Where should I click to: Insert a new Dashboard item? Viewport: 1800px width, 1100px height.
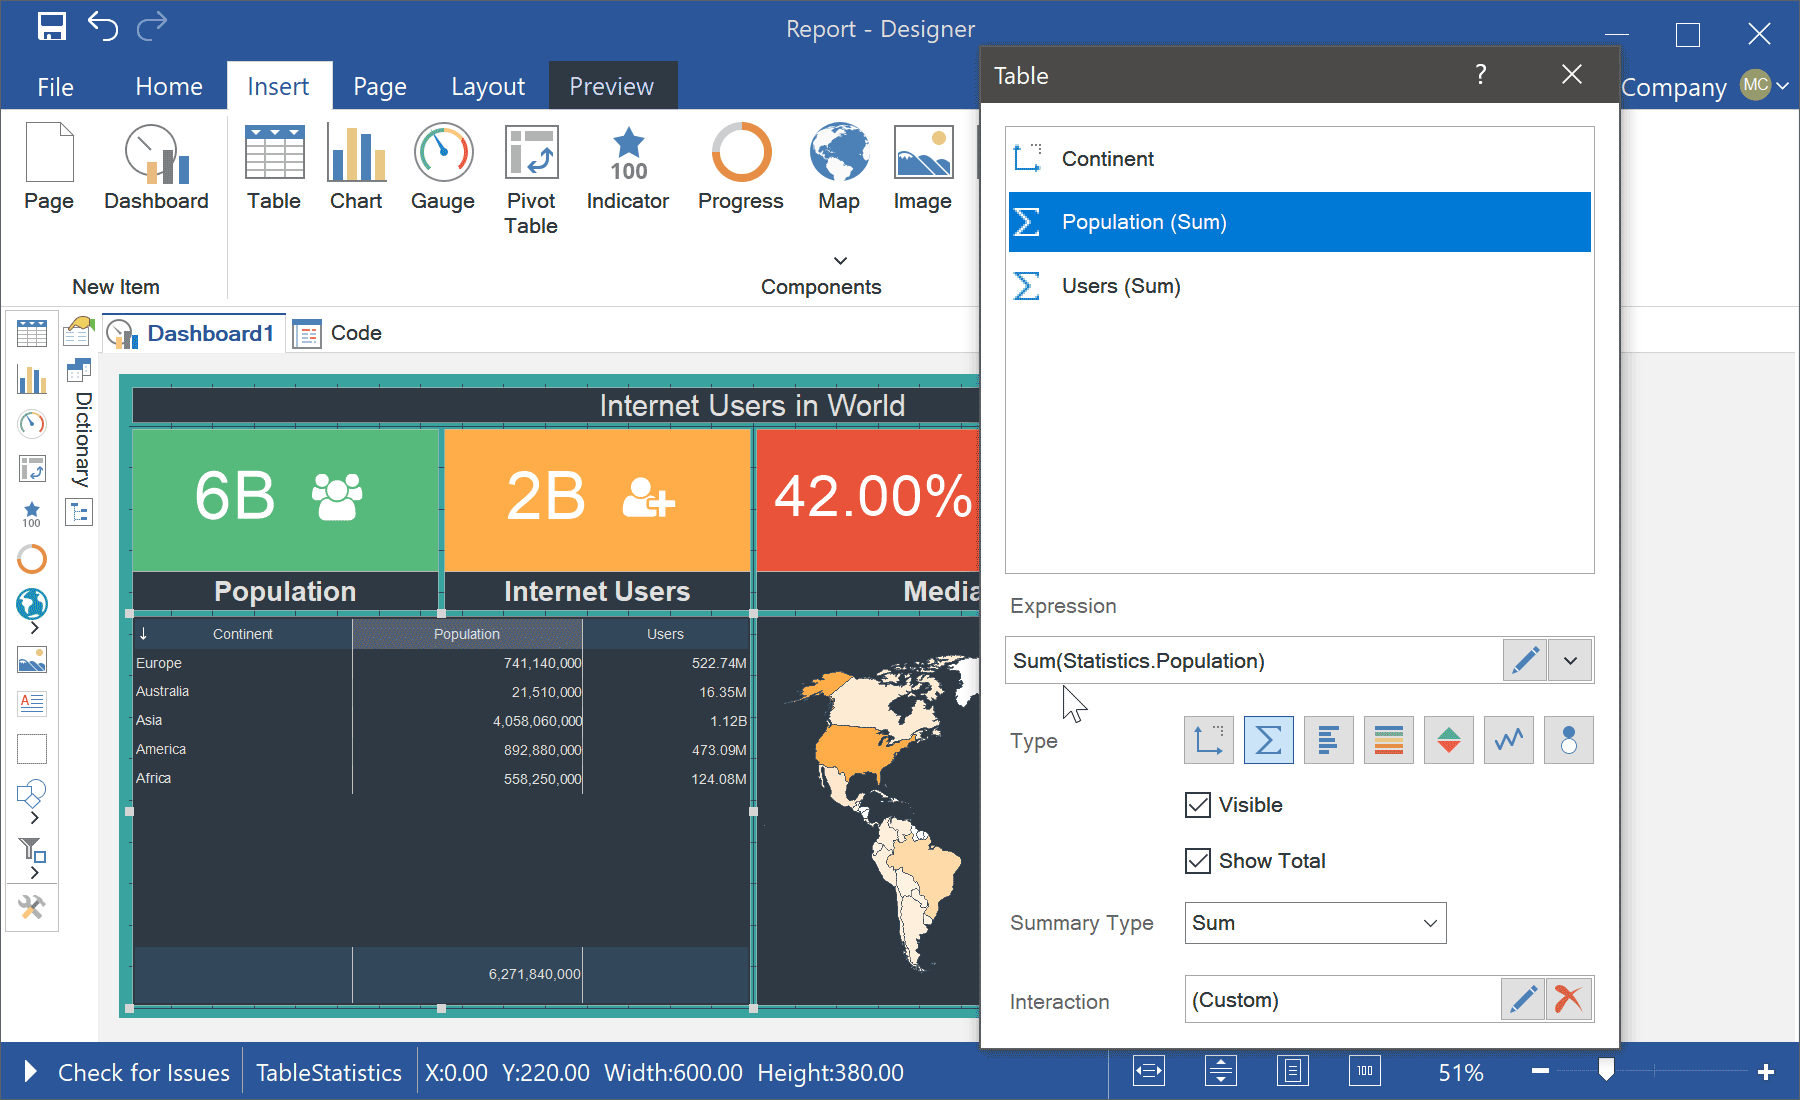[157, 167]
